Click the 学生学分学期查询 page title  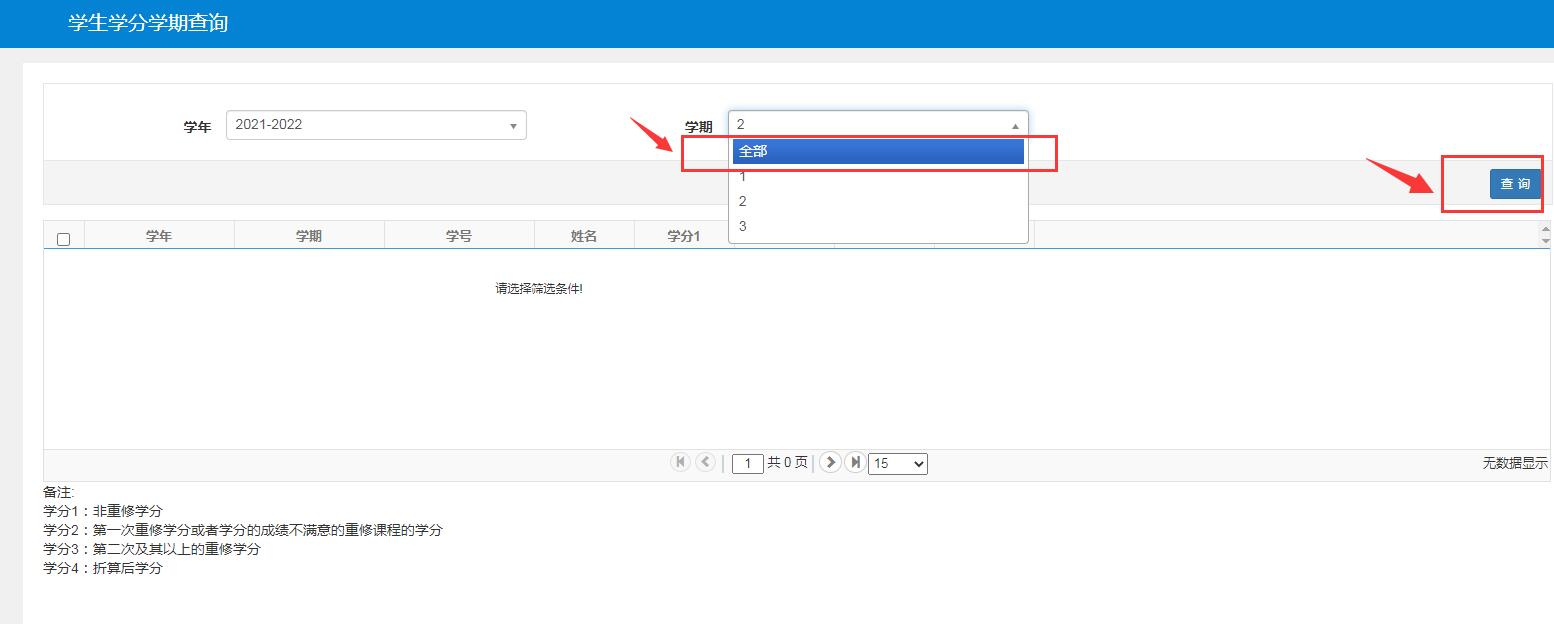pyautogui.click(x=148, y=23)
